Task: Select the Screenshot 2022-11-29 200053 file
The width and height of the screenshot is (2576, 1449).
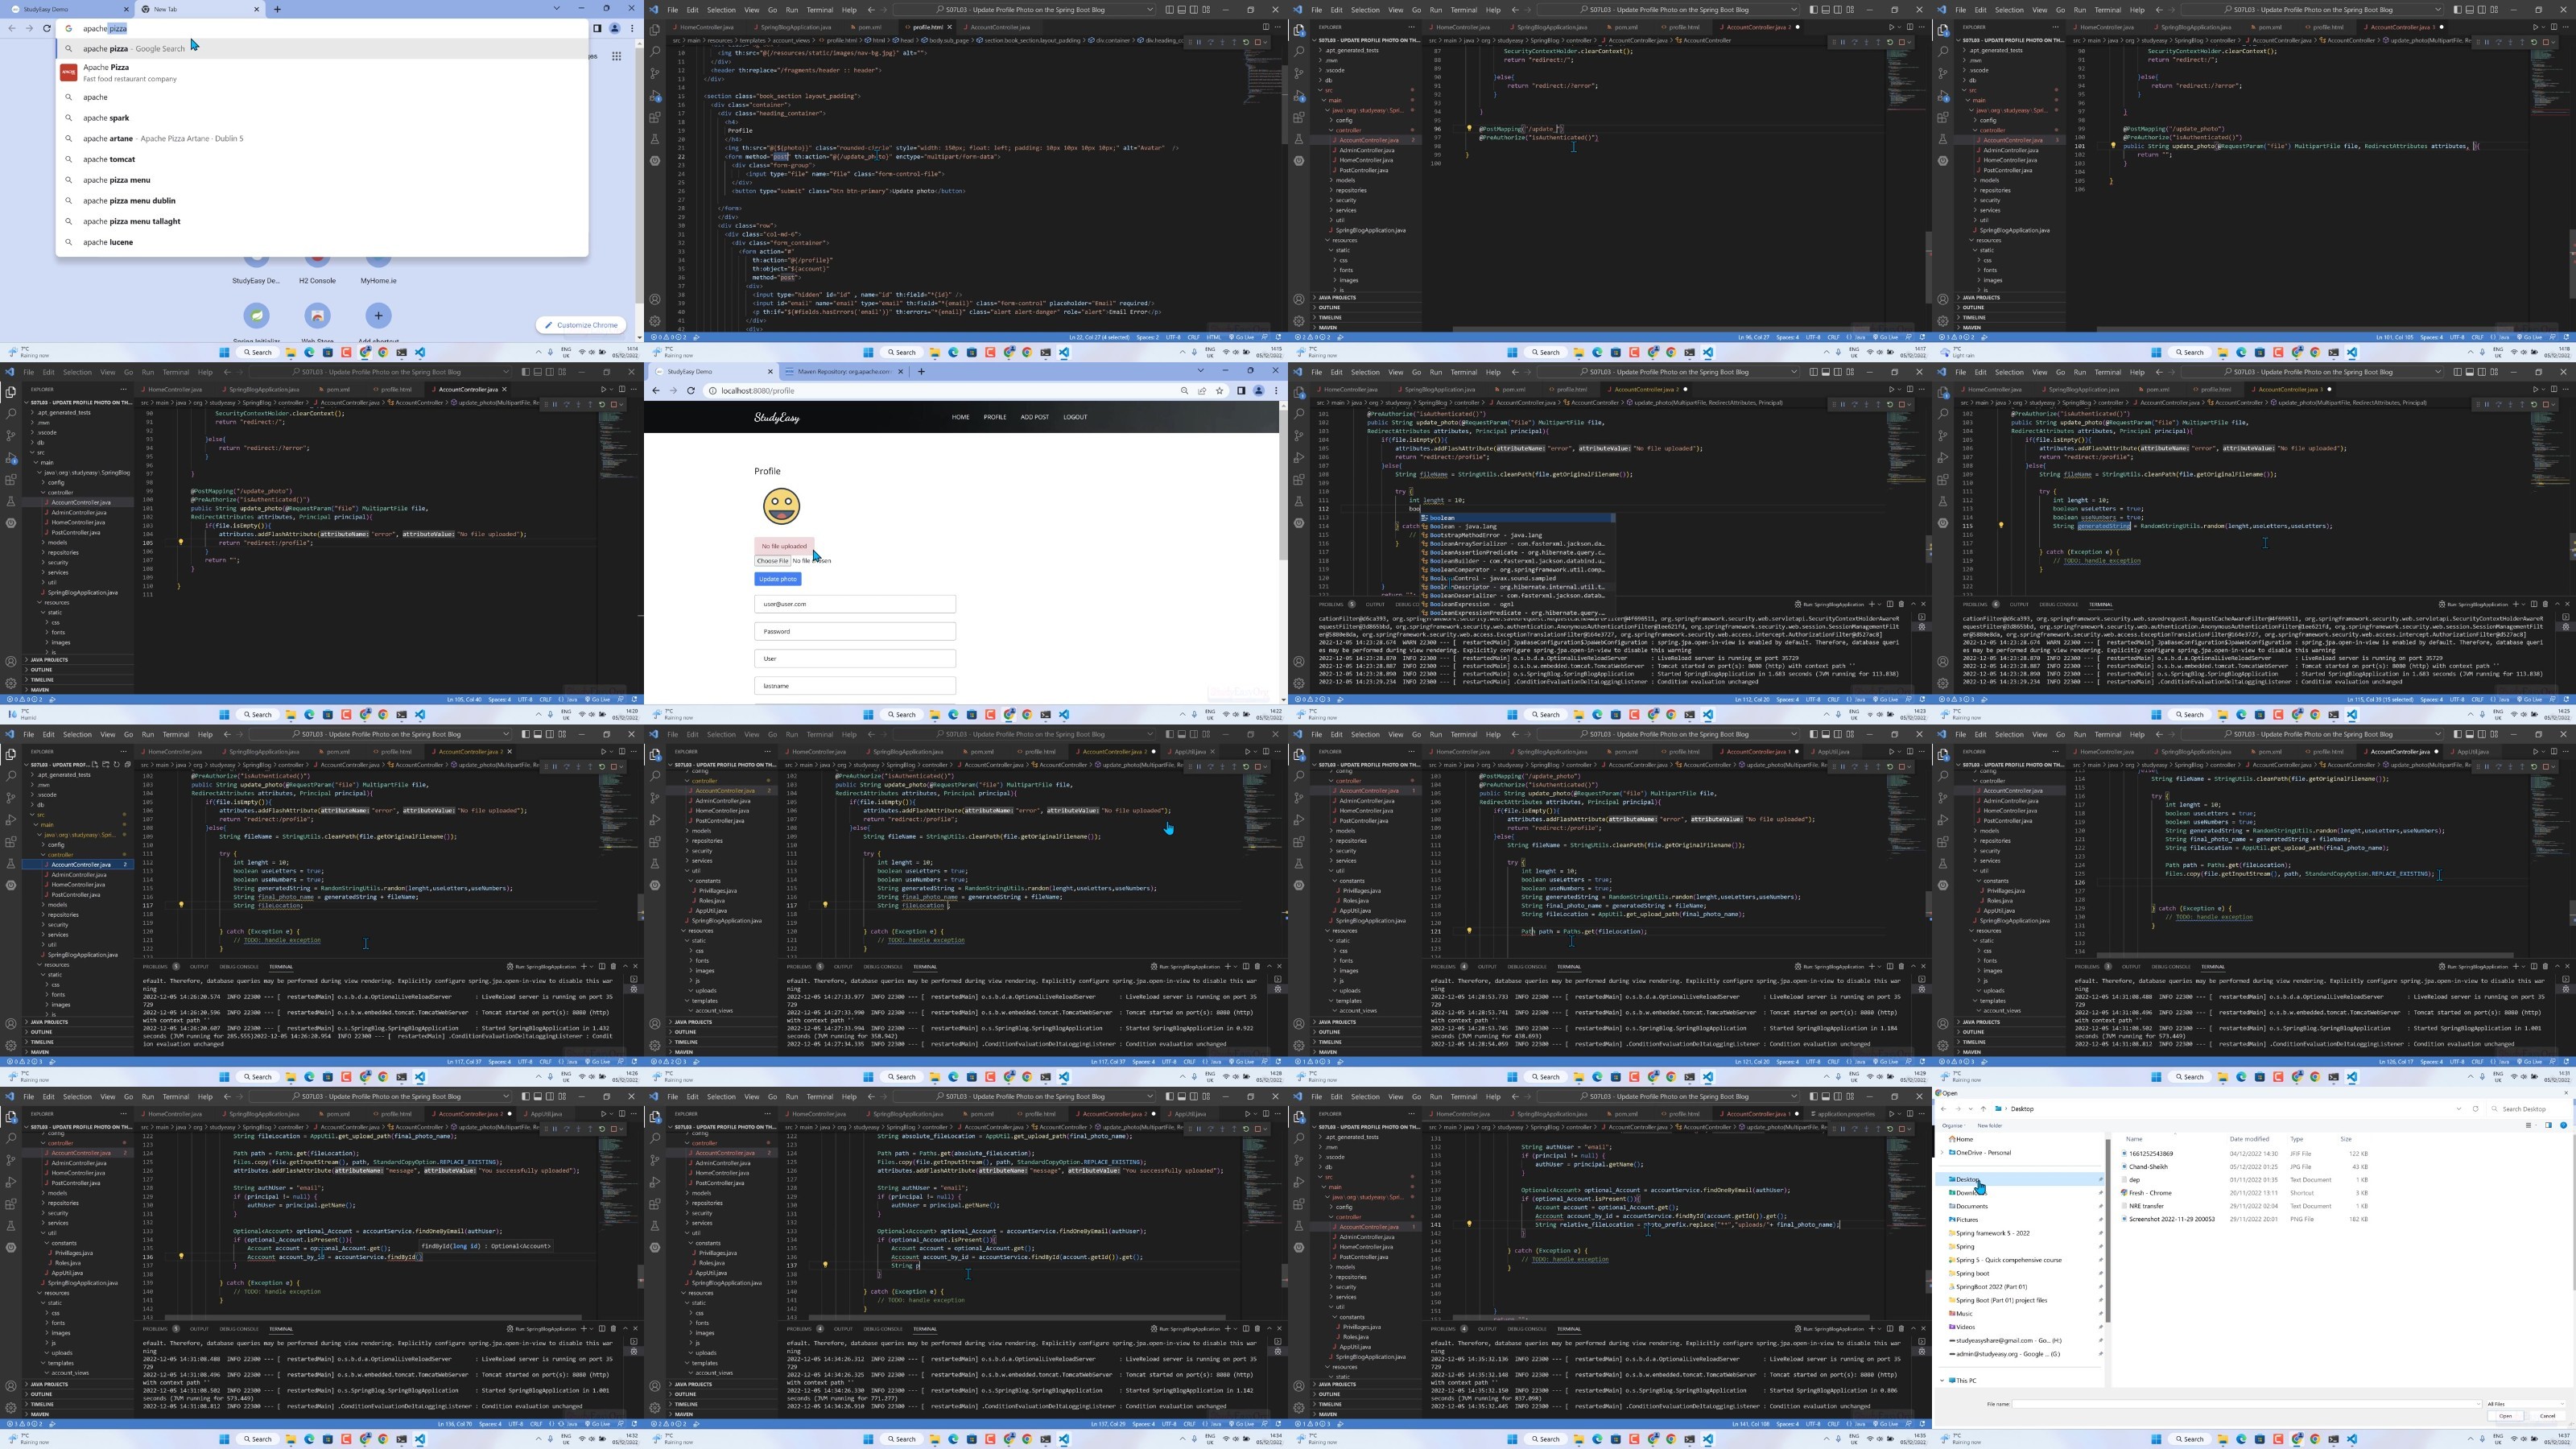Action: tap(2171, 1220)
